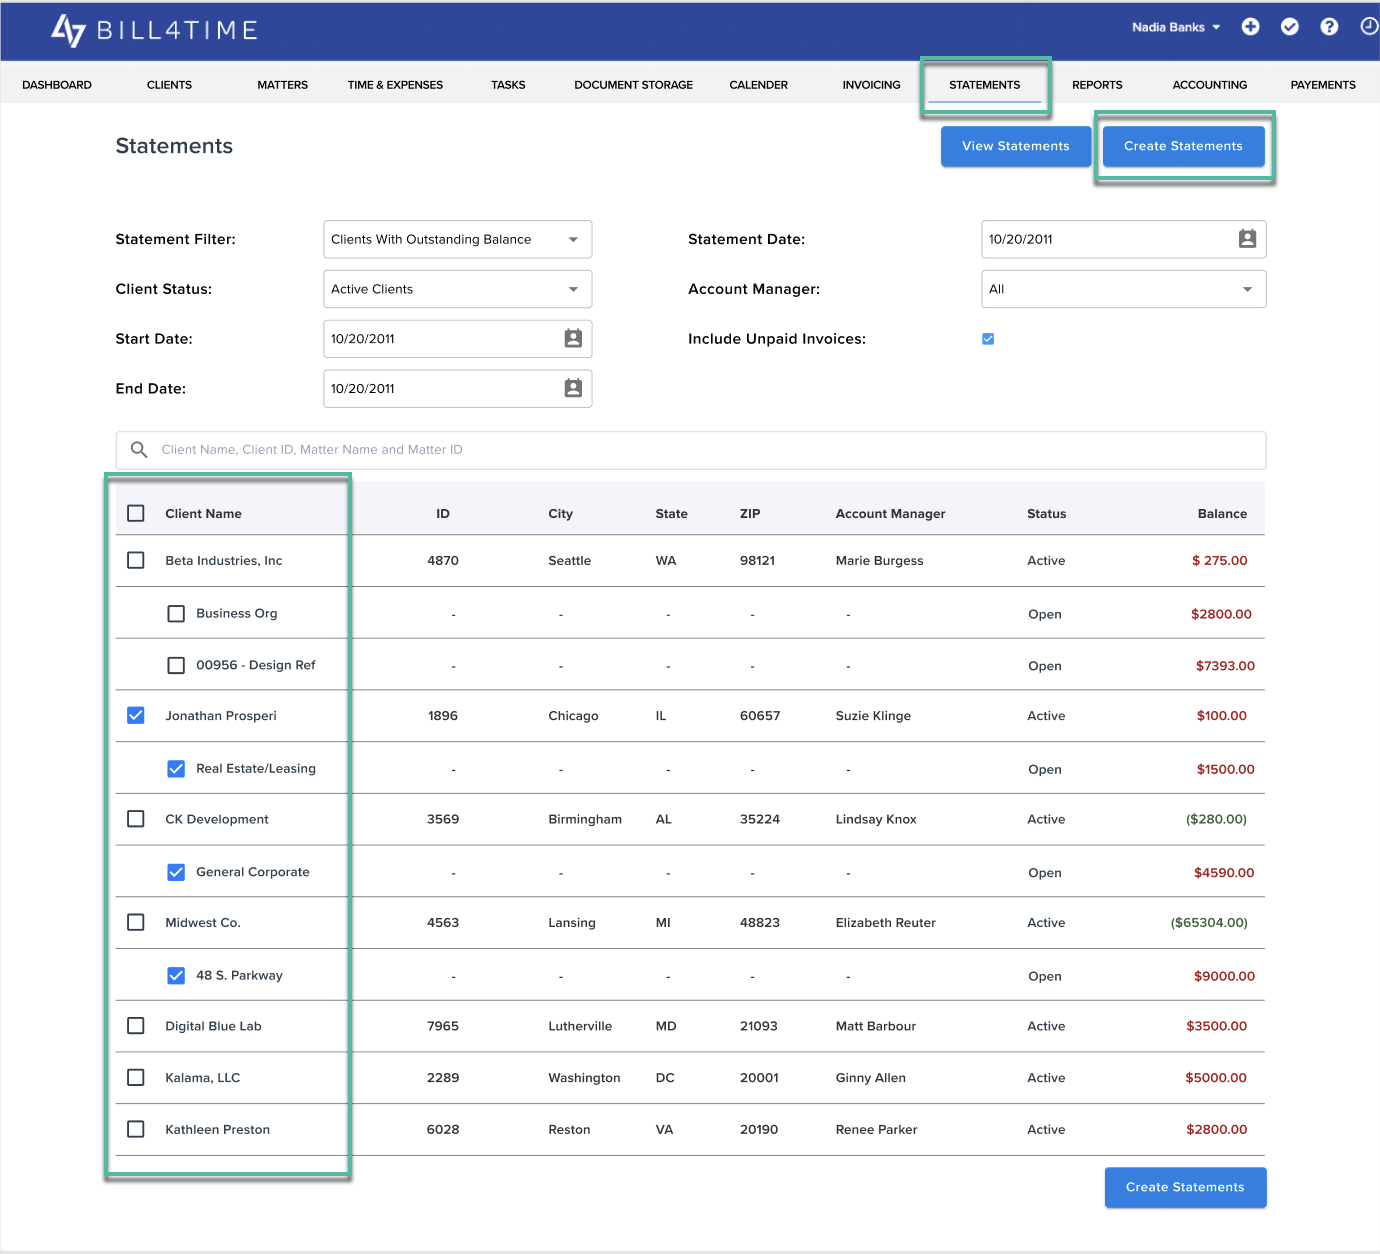Click the ID column header

click(443, 514)
